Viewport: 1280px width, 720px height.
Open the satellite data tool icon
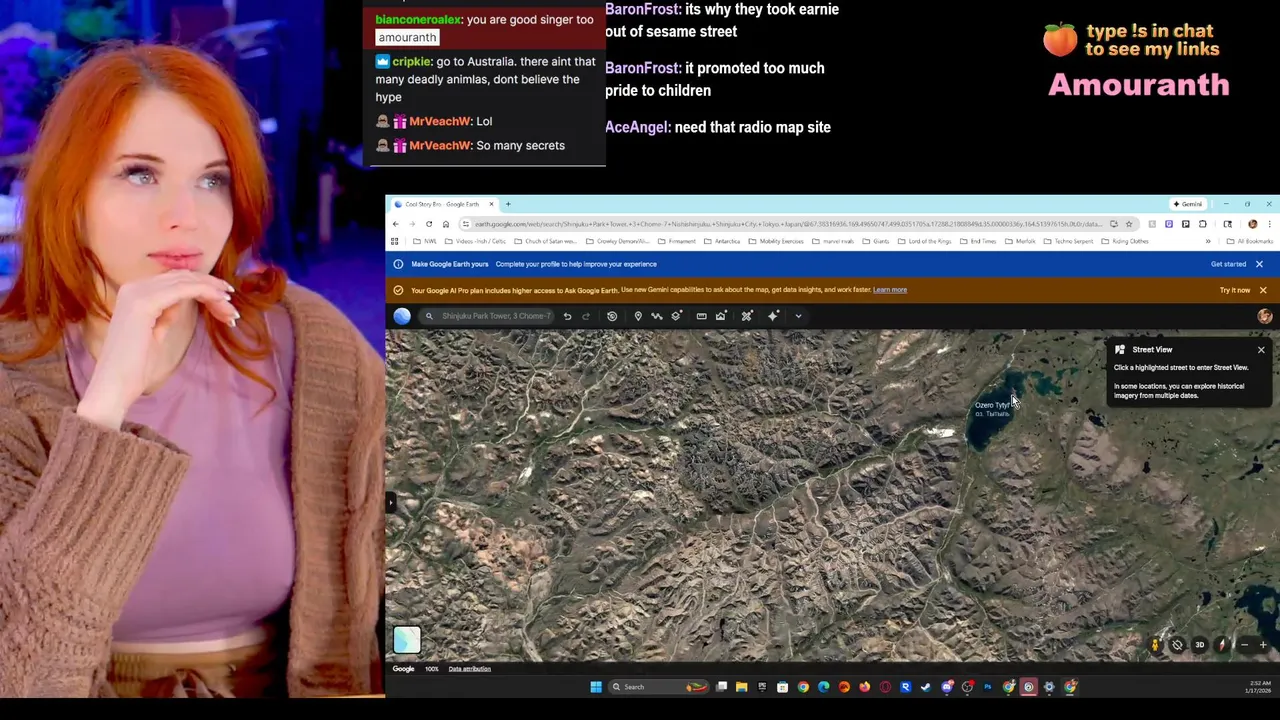(747, 316)
